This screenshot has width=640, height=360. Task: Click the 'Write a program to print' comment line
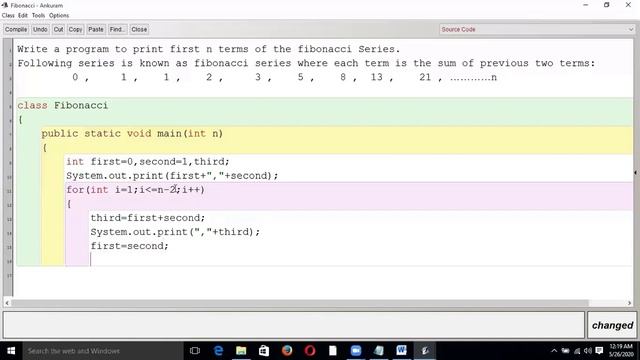click(209, 49)
